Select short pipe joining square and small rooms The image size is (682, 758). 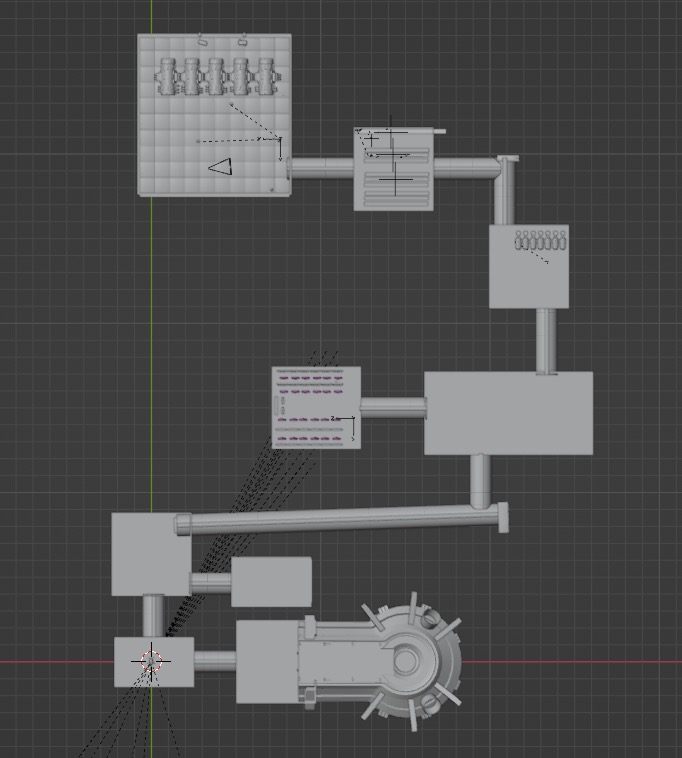pyautogui.click(x=211, y=583)
